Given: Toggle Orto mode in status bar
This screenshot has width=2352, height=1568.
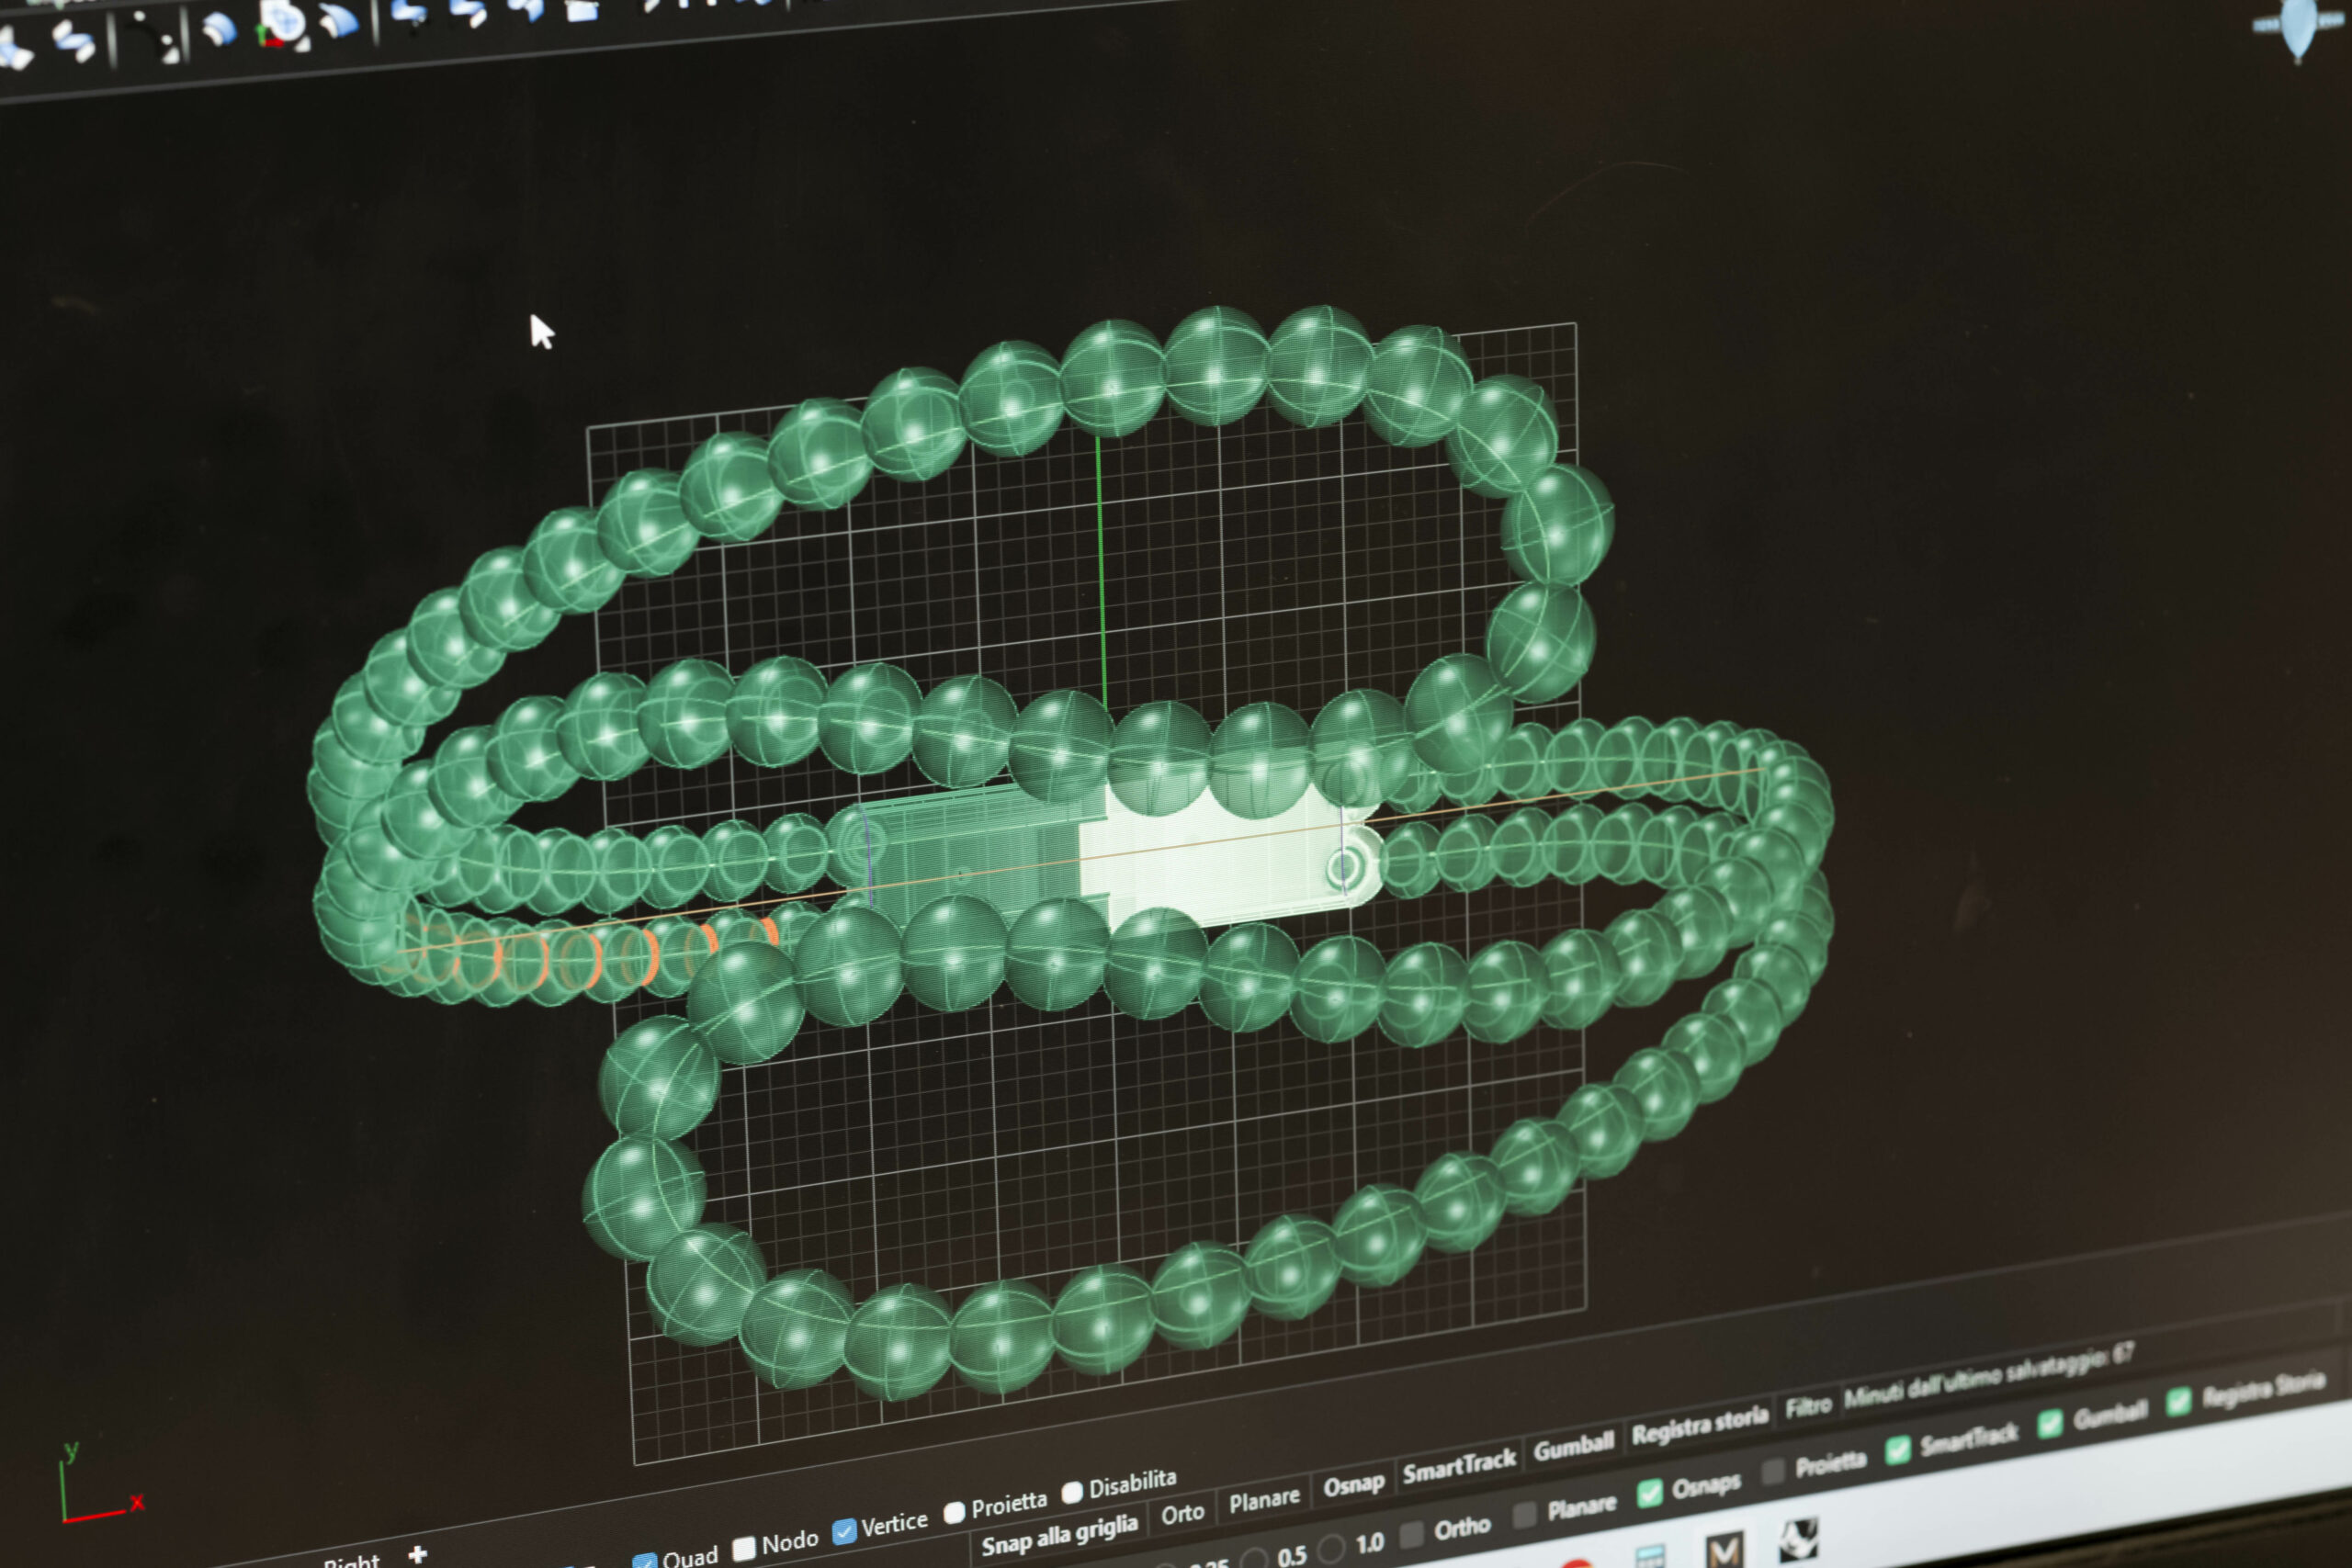Looking at the screenshot, I should 1182,1514.
